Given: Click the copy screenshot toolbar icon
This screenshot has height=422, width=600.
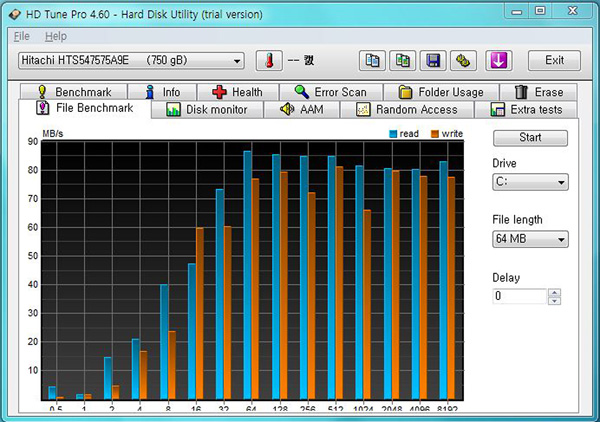Looking at the screenshot, I should click(x=403, y=61).
